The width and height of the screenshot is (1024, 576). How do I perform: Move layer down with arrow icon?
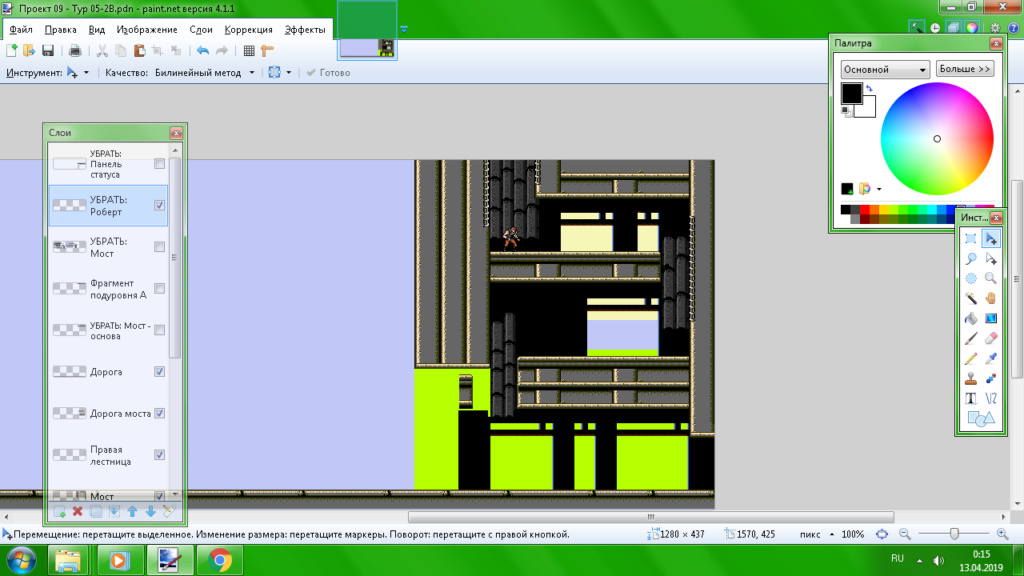click(x=150, y=511)
